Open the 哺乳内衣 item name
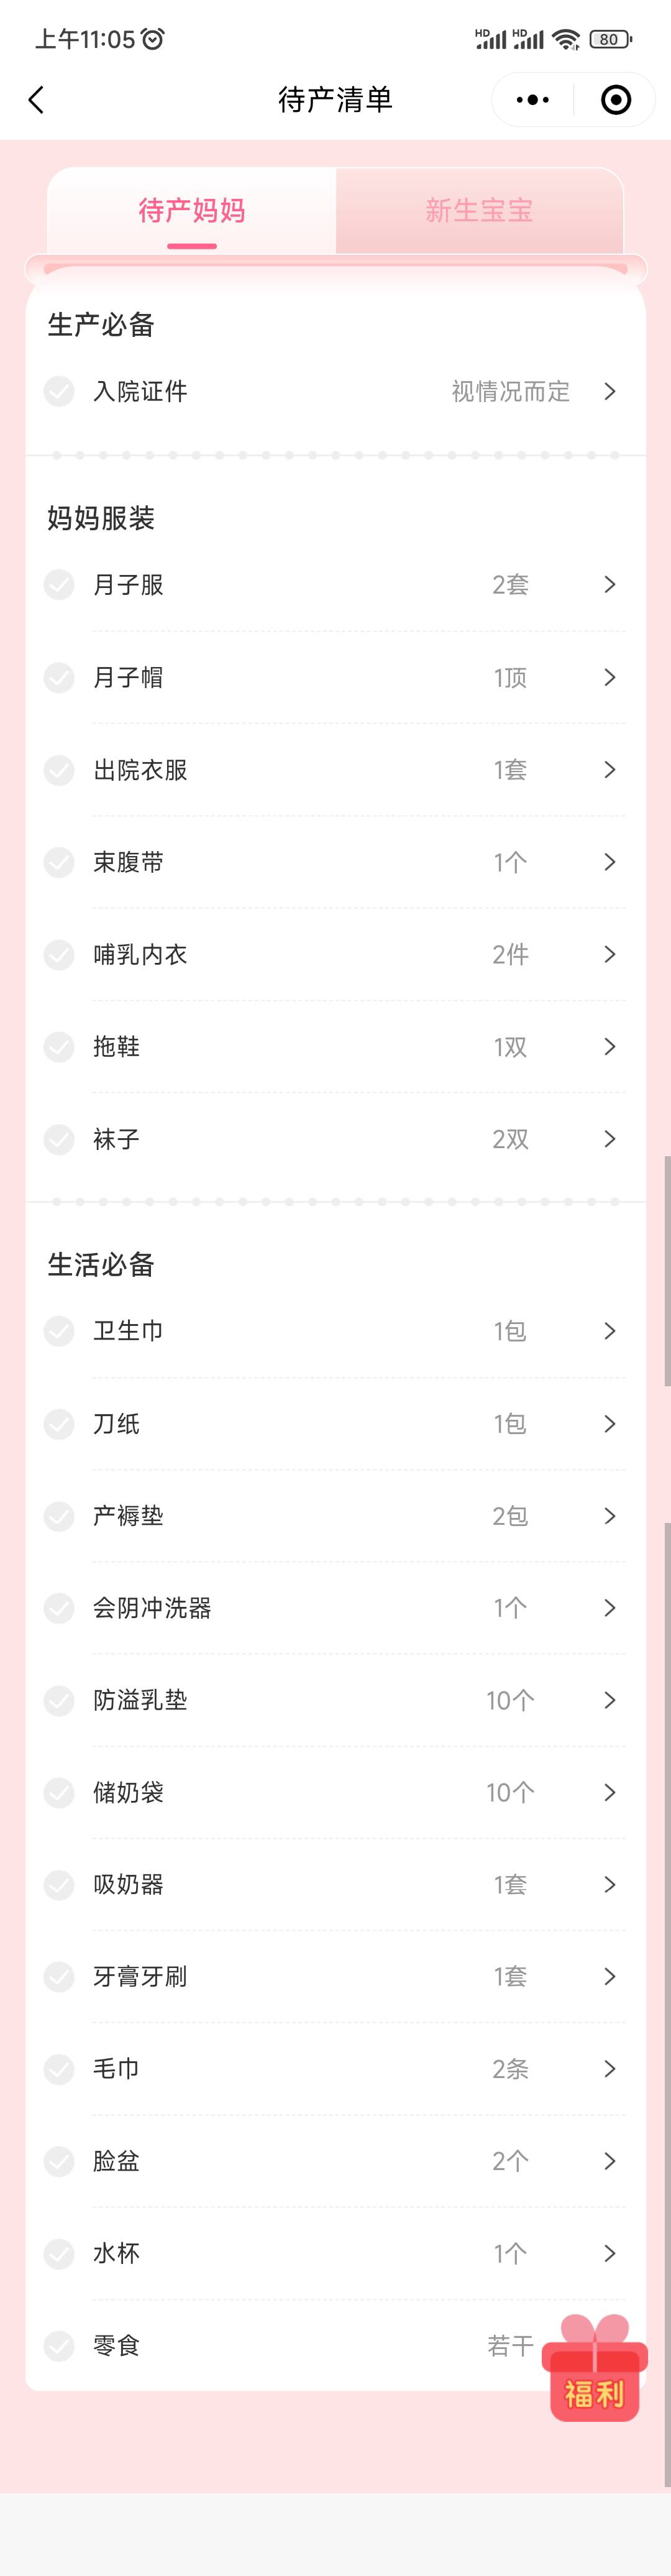671x2576 pixels. [x=140, y=955]
